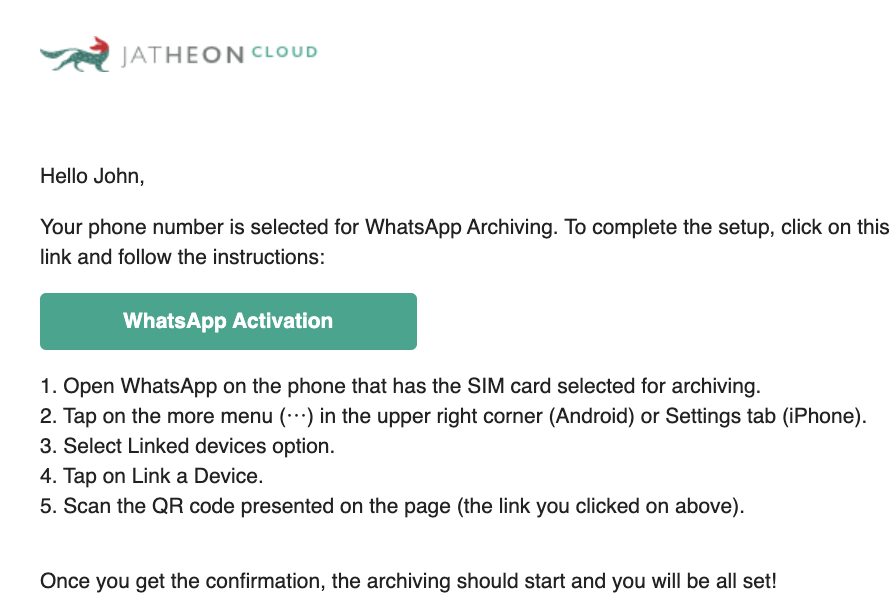This screenshot has width=896, height=604.
Task: Click the JATHEON wordmark text
Action: click(x=183, y=55)
